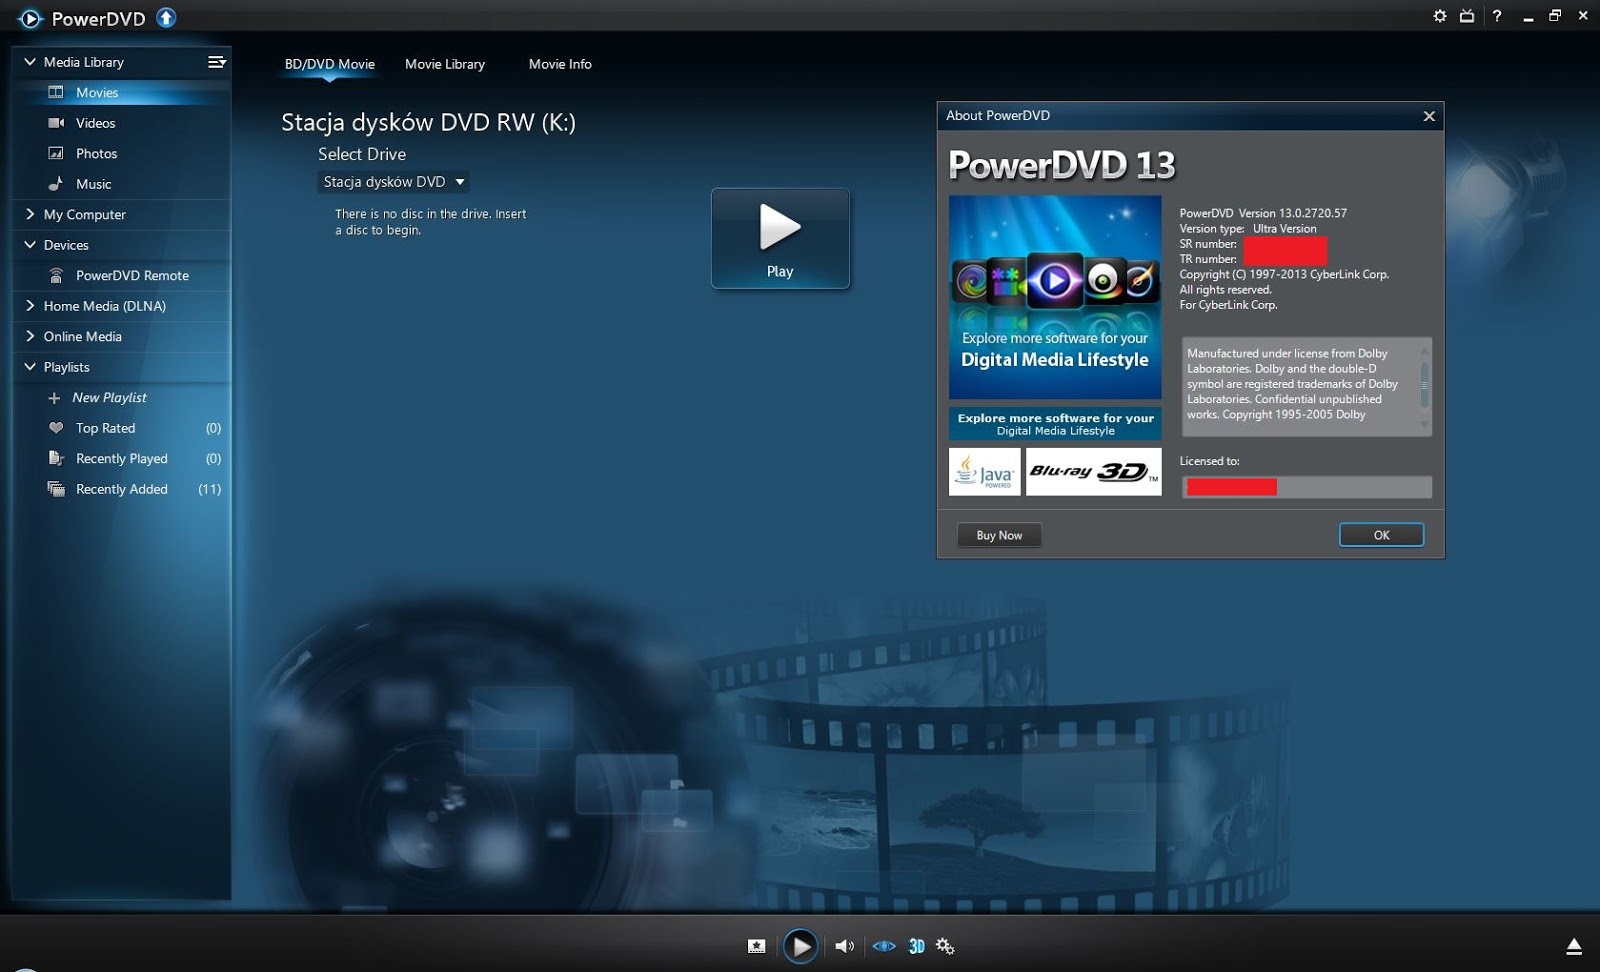Open the Media Library view options menu icon

pos(216,62)
